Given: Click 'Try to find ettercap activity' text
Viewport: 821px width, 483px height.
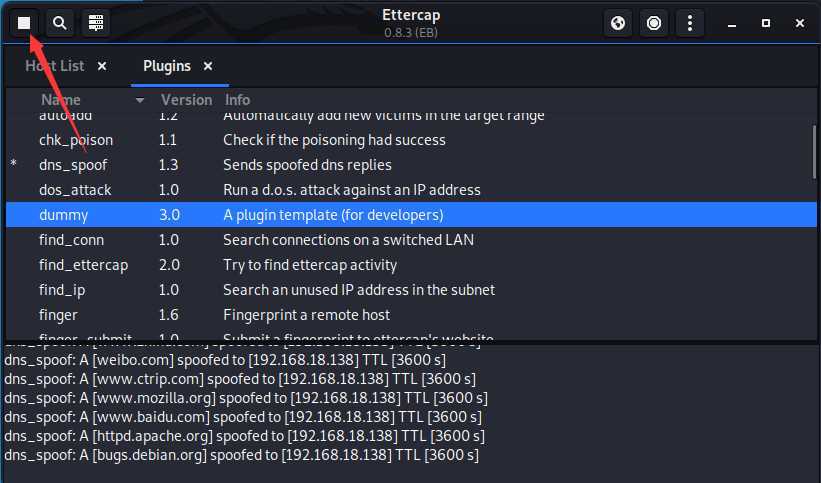Looking at the screenshot, I should point(310,265).
